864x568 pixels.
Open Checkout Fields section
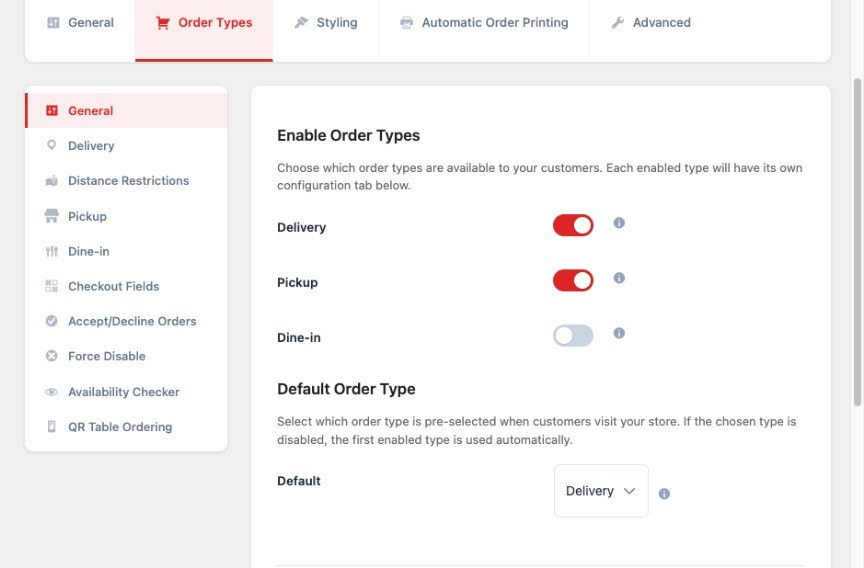click(126, 286)
